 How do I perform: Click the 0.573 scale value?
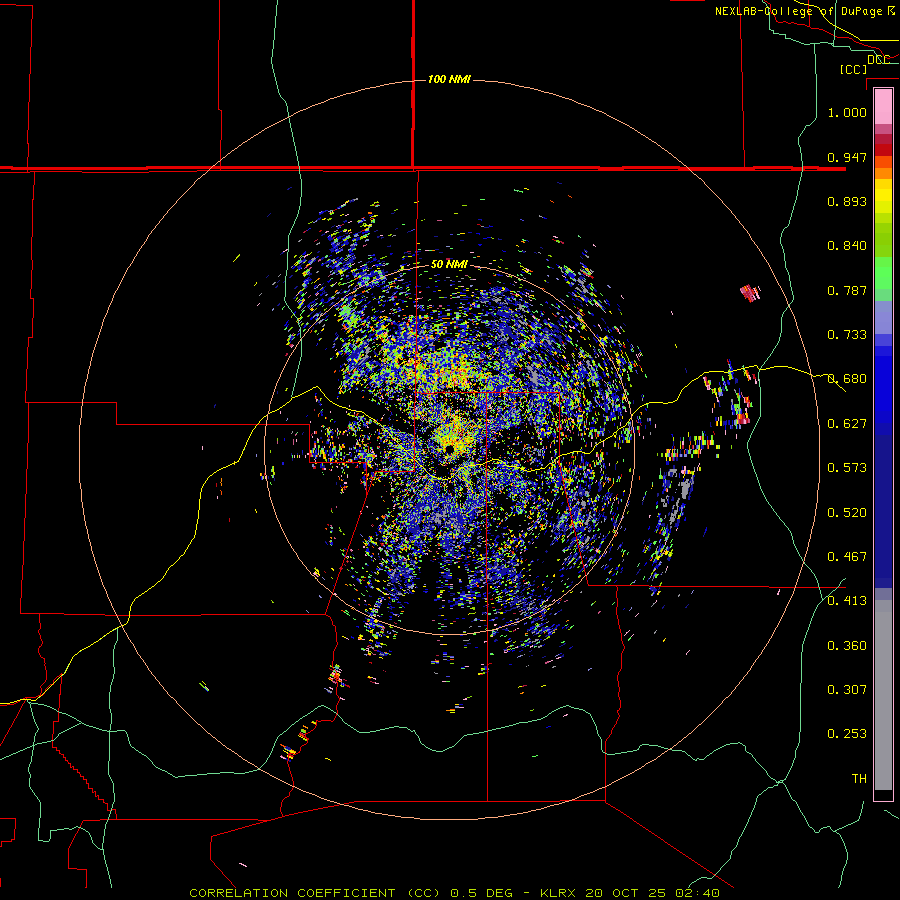click(x=847, y=468)
